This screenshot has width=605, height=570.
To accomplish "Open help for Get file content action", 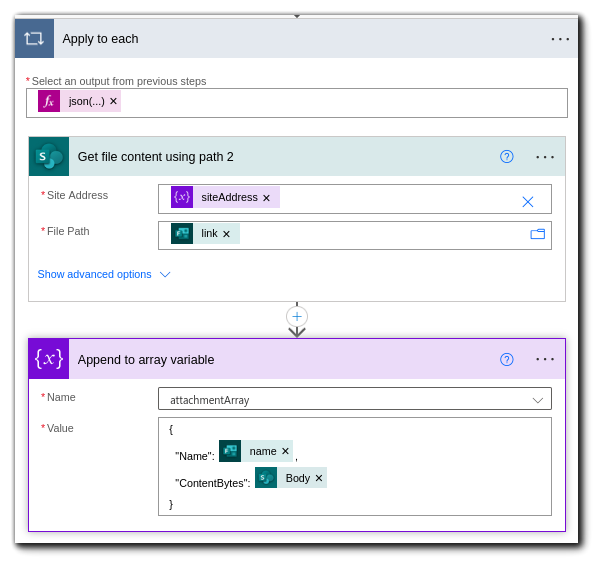I will [x=507, y=157].
